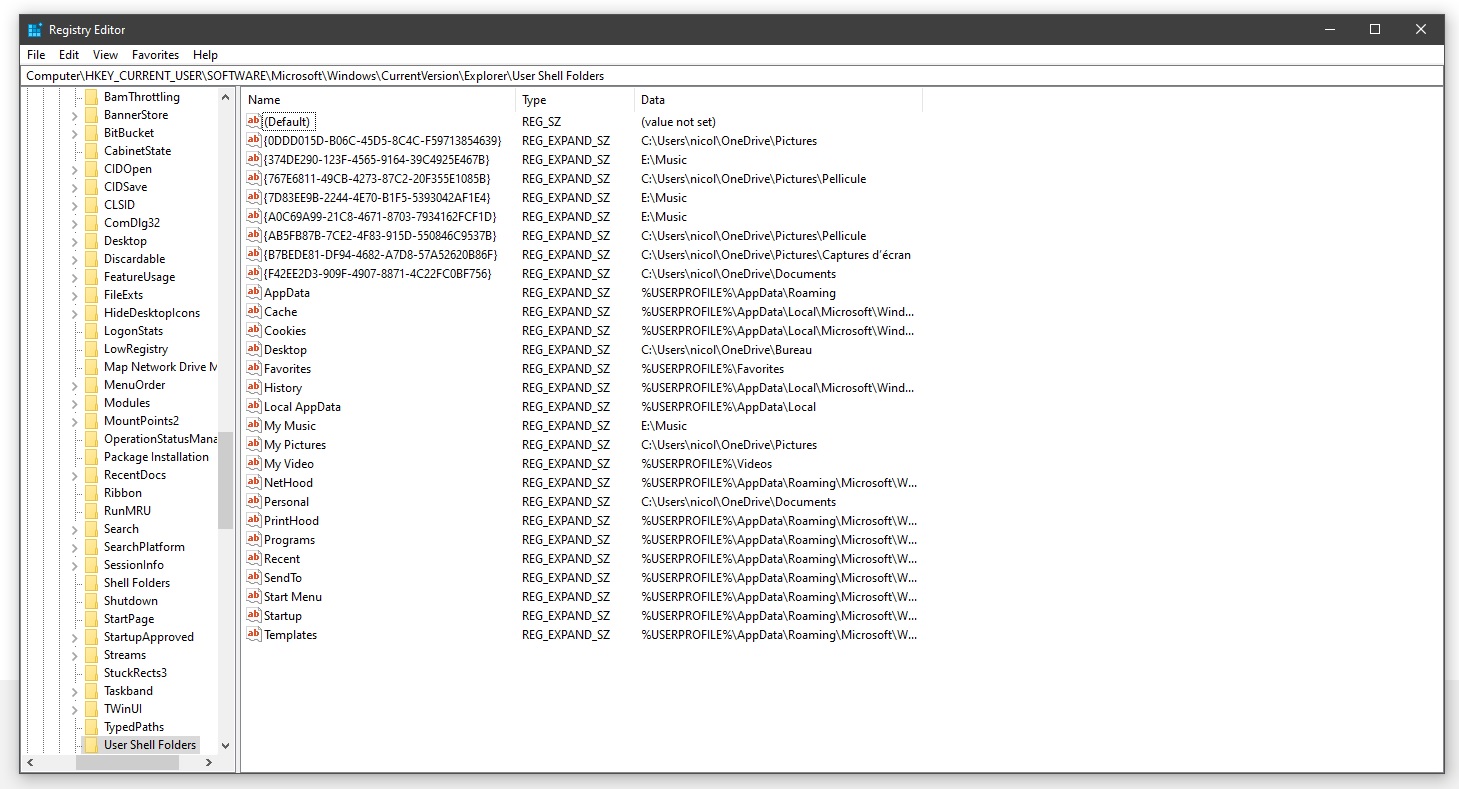Click the Personal value string icon
This screenshot has width=1459, height=789.
pos(253,502)
